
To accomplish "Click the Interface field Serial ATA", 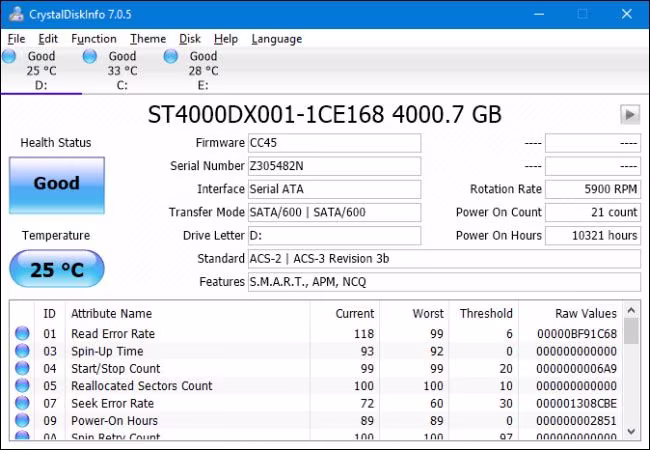I will [x=335, y=189].
